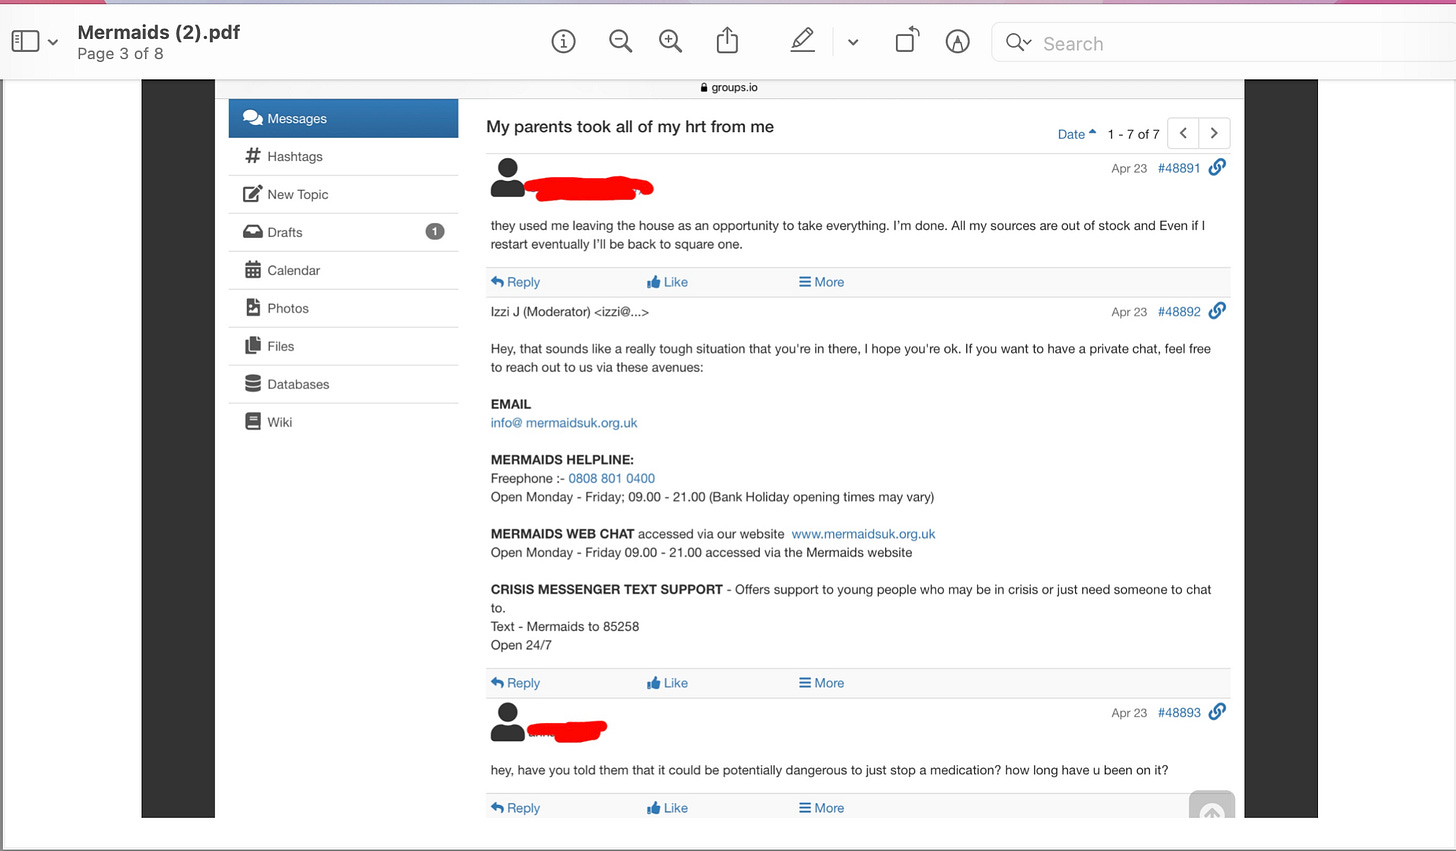Expand the highlight color options chevron
Viewport: 1456px width, 851px height.
pos(853,42)
